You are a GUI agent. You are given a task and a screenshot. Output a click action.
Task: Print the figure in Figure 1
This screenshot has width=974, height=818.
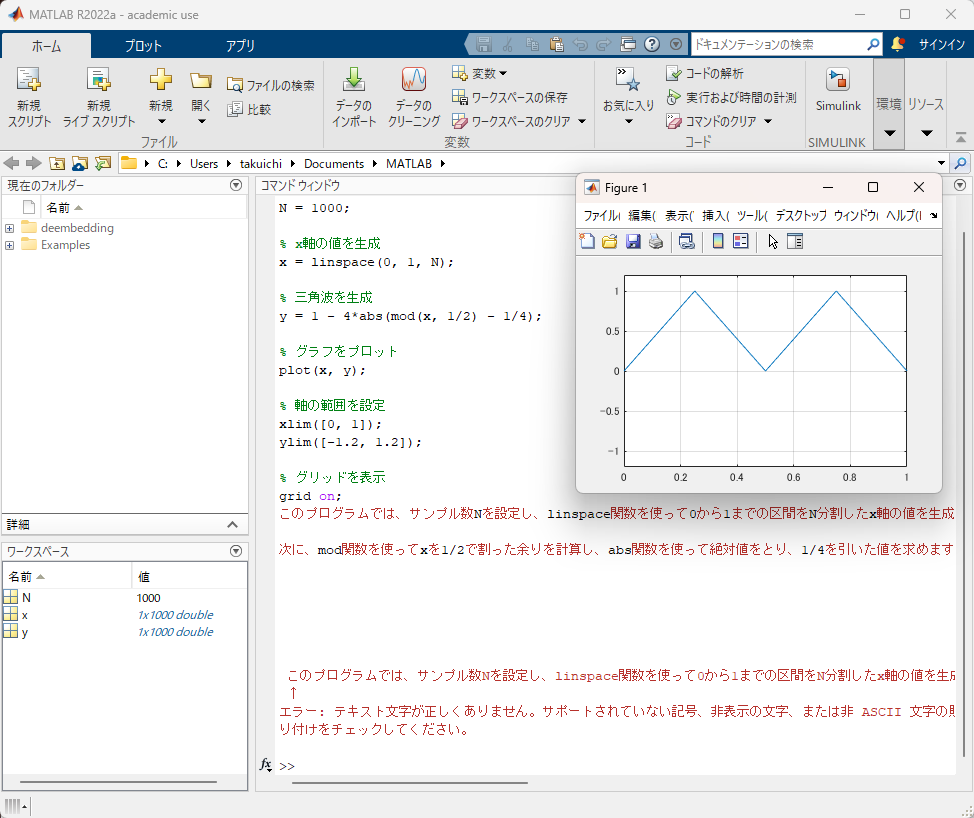pos(656,241)
